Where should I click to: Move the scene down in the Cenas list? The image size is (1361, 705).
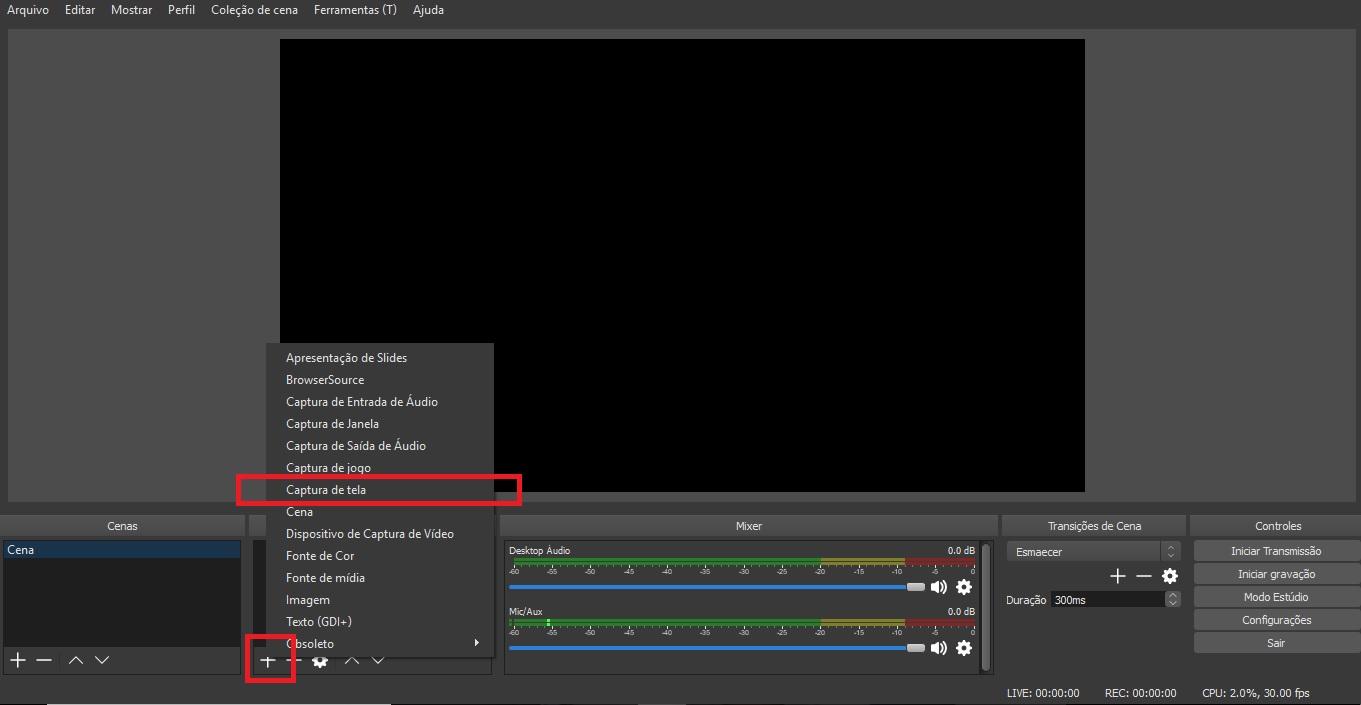(101, 660)
